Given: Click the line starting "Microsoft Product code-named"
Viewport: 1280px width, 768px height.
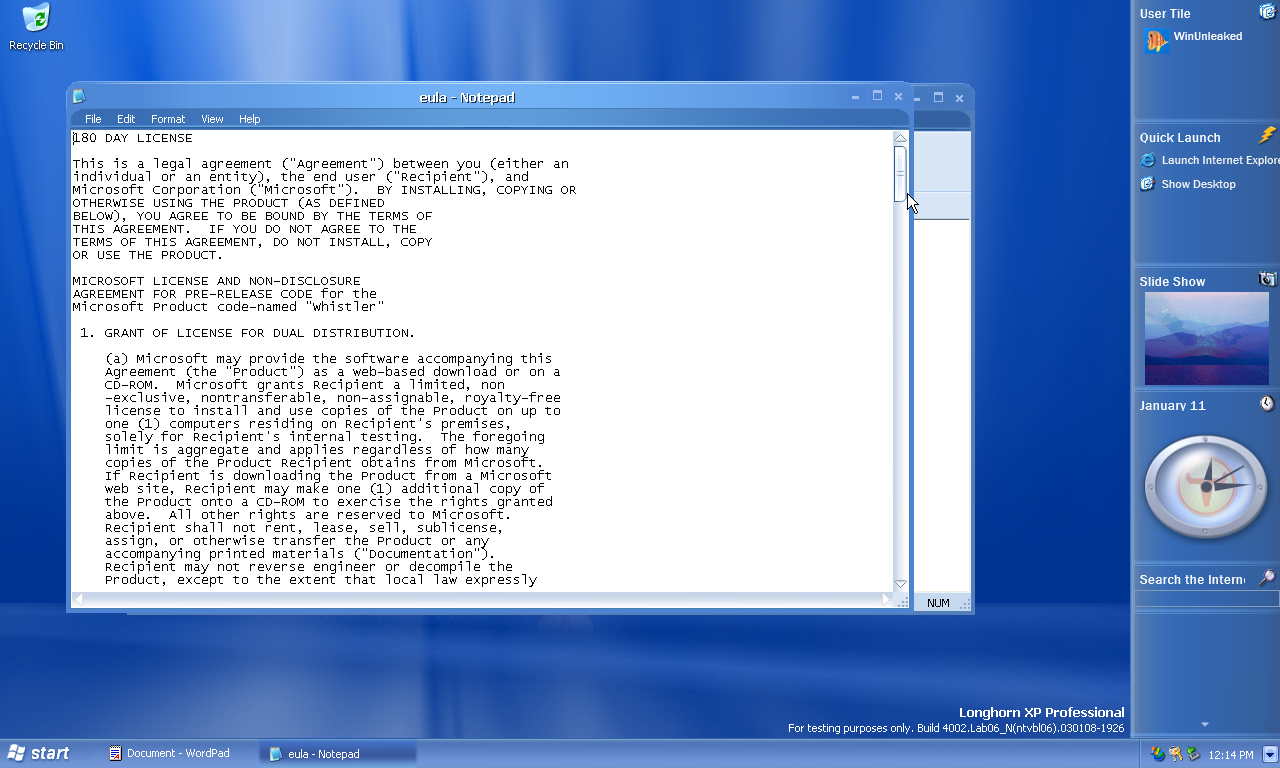Looking at the screenshot, I should tap(228, 307).
